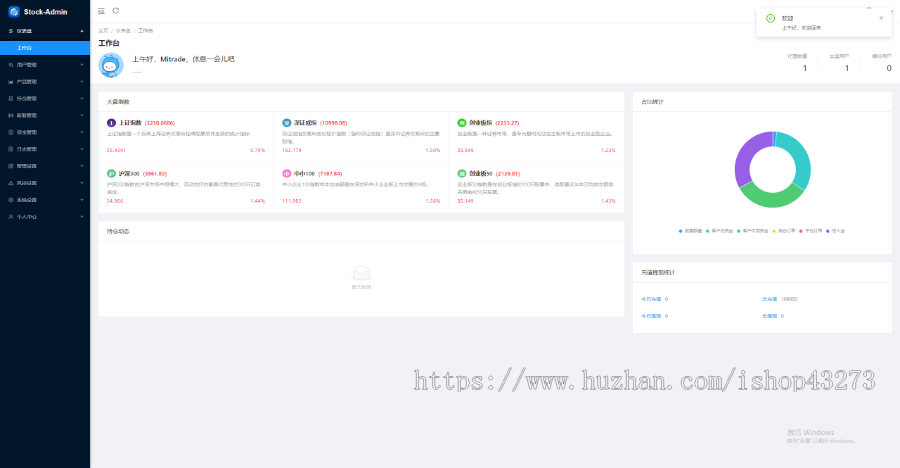Click the 产品管理 chart sidebar icon
The width and height of the screenshot is (900, 468).
(x=11, y=82)
